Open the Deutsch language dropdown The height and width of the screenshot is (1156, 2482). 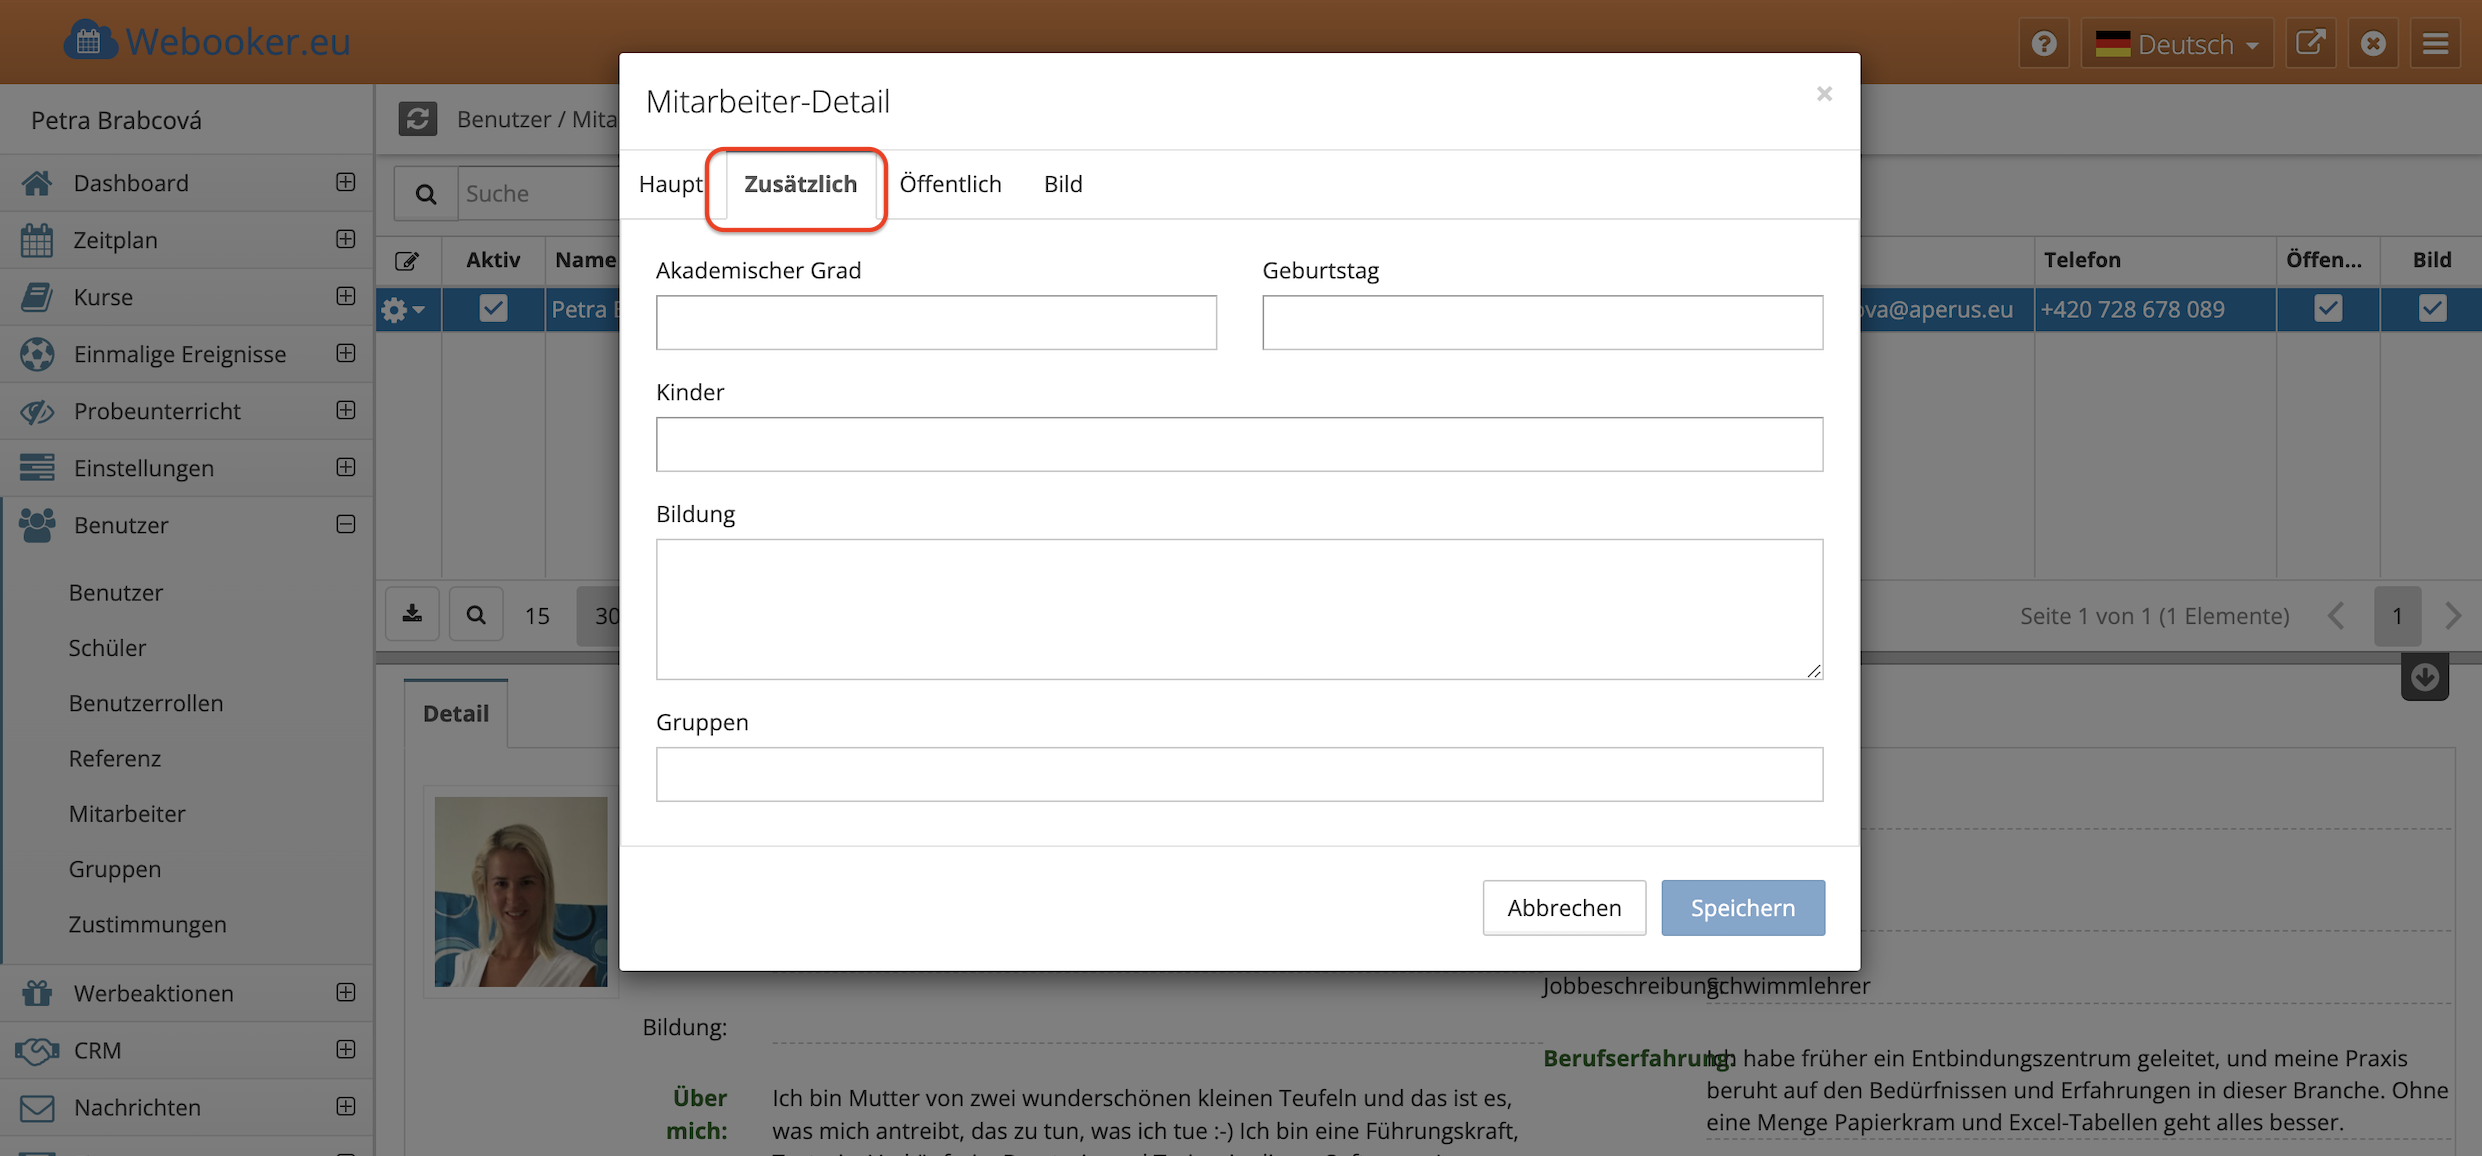pos(2178,44)
